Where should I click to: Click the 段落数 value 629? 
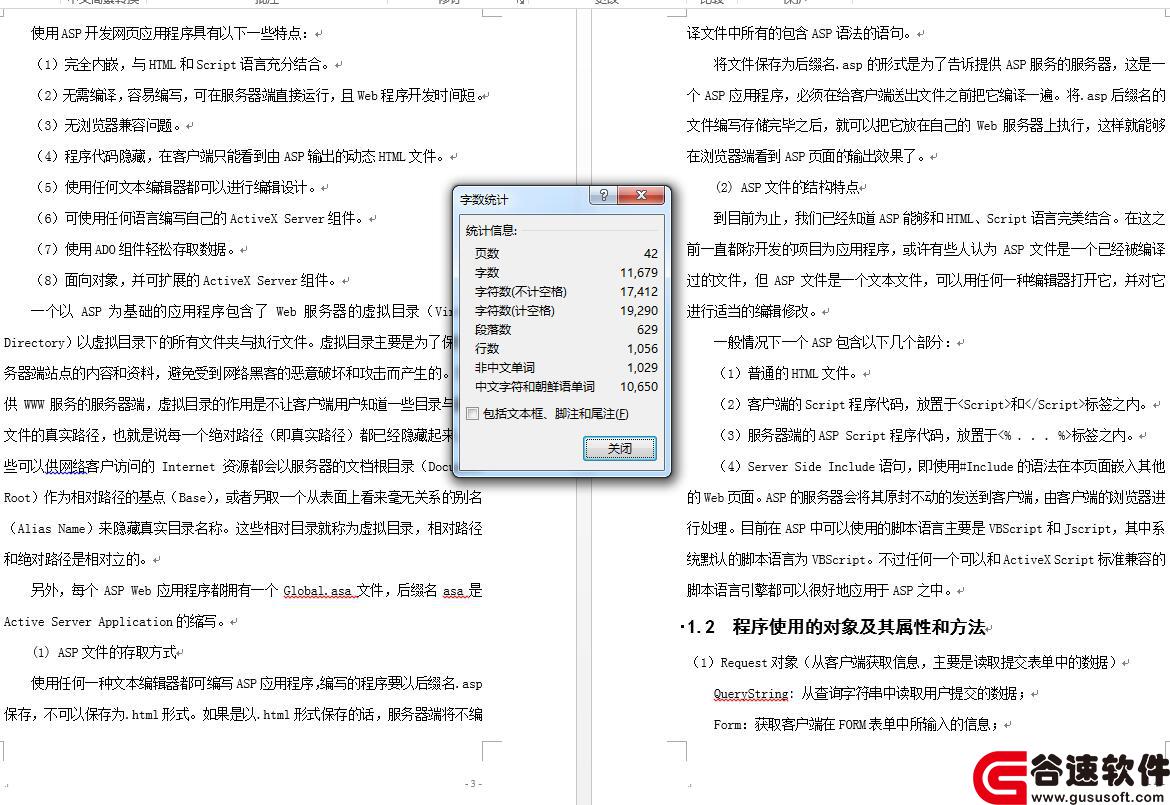[647, 330]
